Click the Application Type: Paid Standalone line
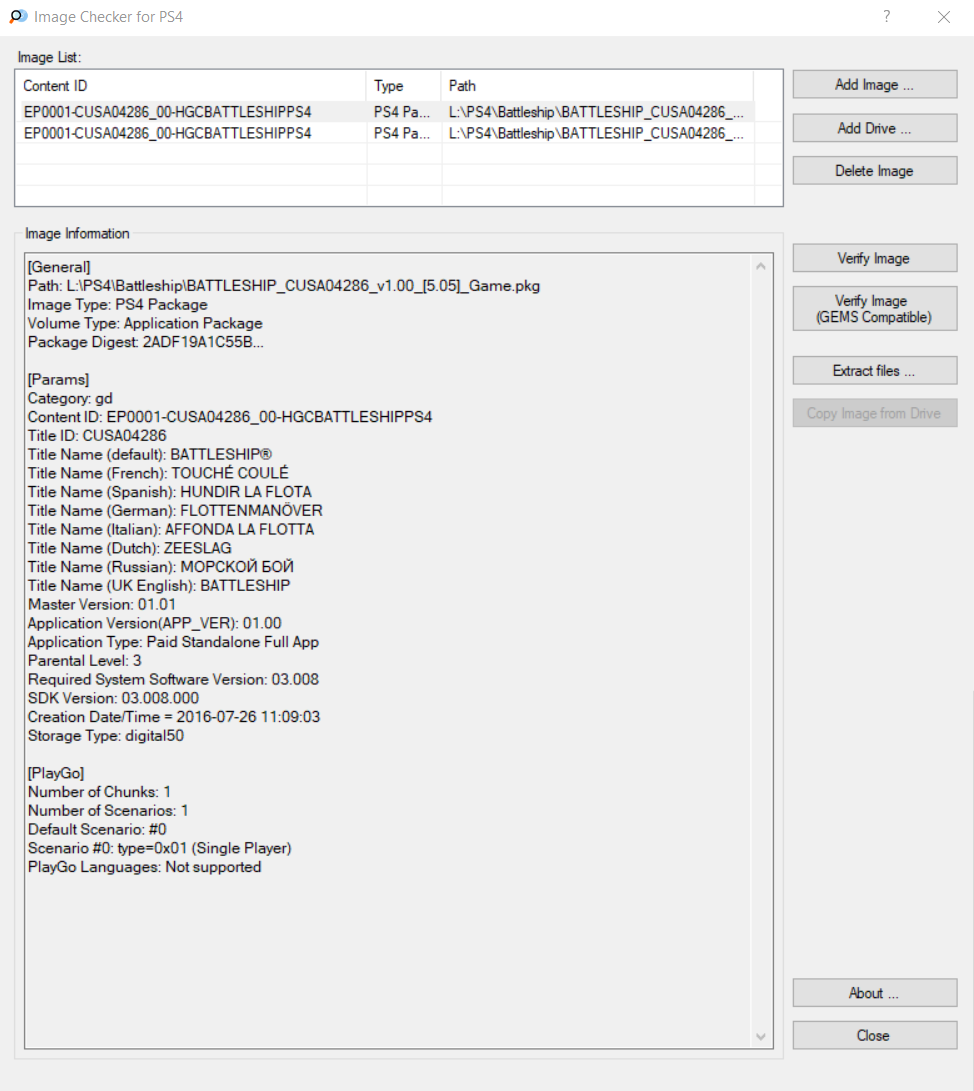 point(173,642)
